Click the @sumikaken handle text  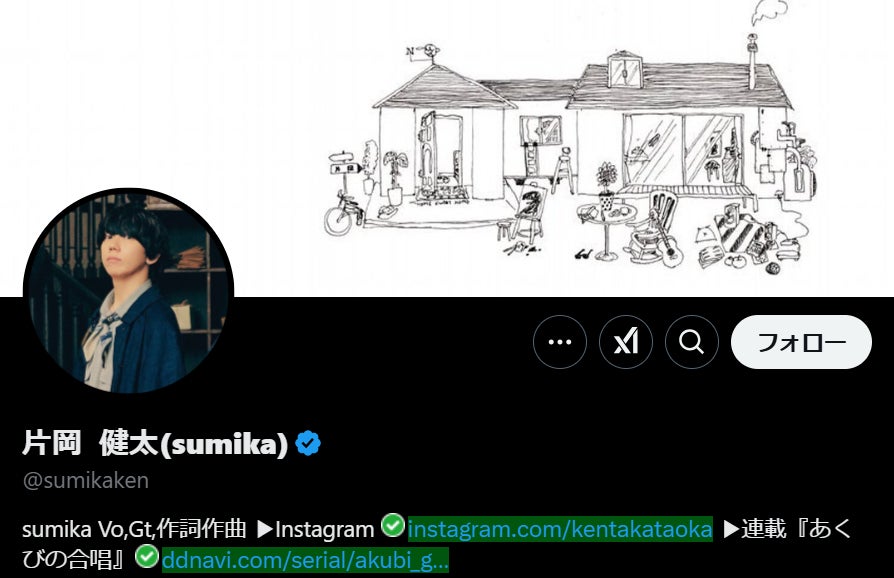click(86, 481)
